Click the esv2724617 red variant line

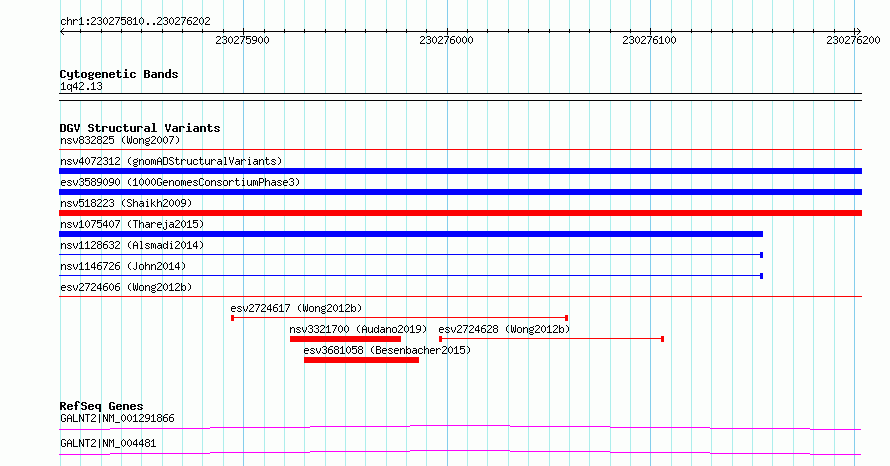coord(400,318)
